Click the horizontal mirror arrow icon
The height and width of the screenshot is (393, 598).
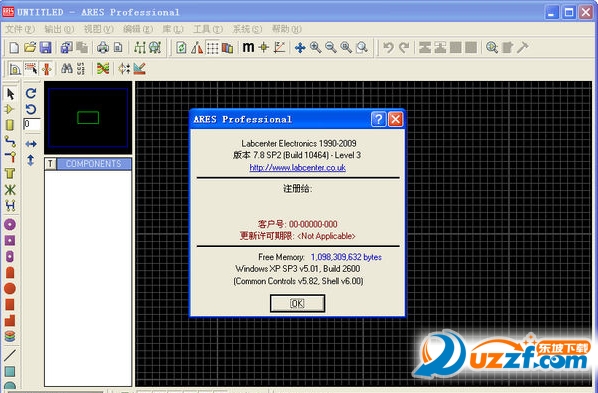31,144
